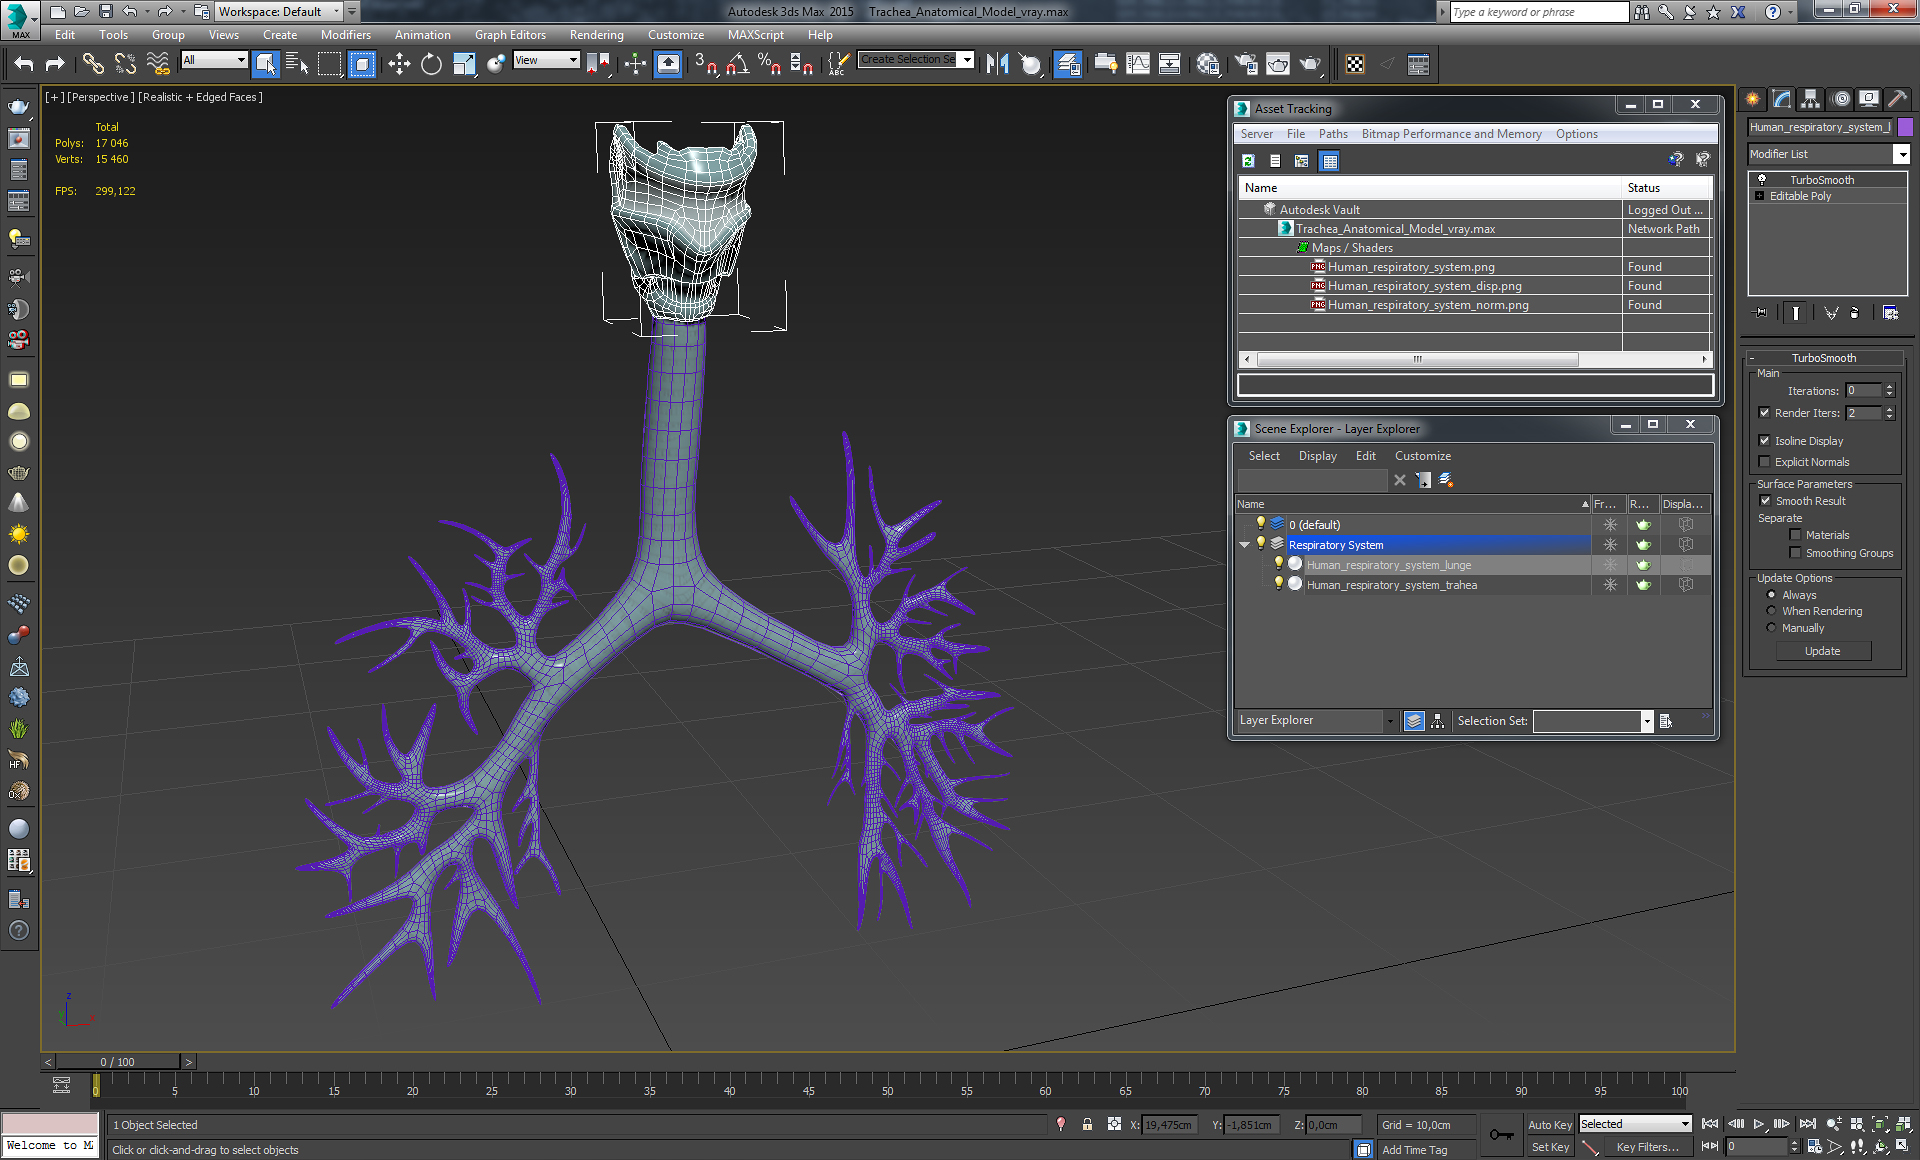The width and height of the screenshot is (1920, 1160).
Task: Select the Rotate tool in main toolbar
Action: coord(431,65)
